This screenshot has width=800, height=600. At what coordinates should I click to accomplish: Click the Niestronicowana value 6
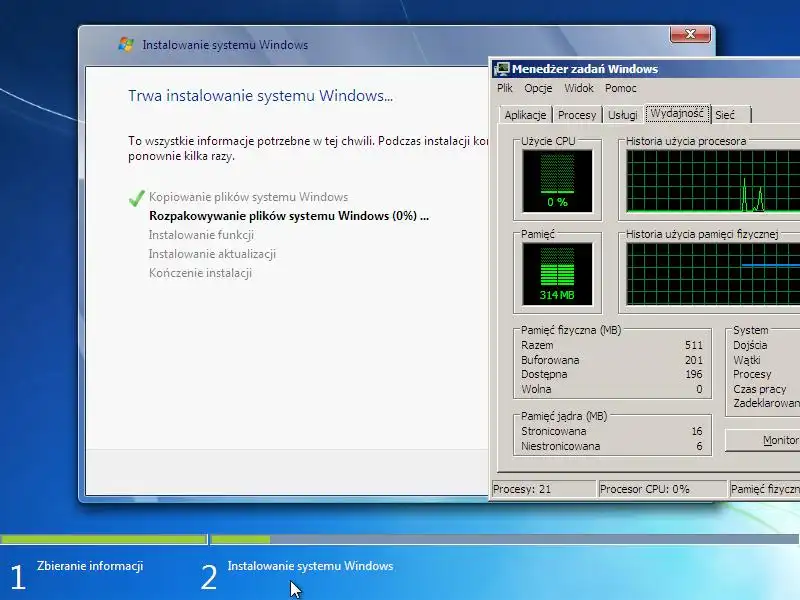[699, 446]
